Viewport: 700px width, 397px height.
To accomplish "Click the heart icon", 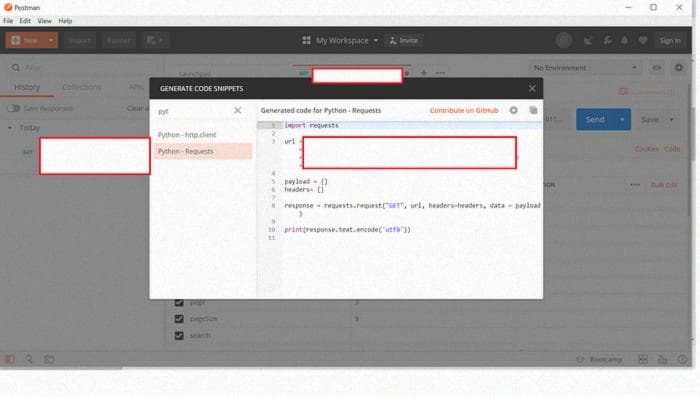I will (x=642, y=40).
